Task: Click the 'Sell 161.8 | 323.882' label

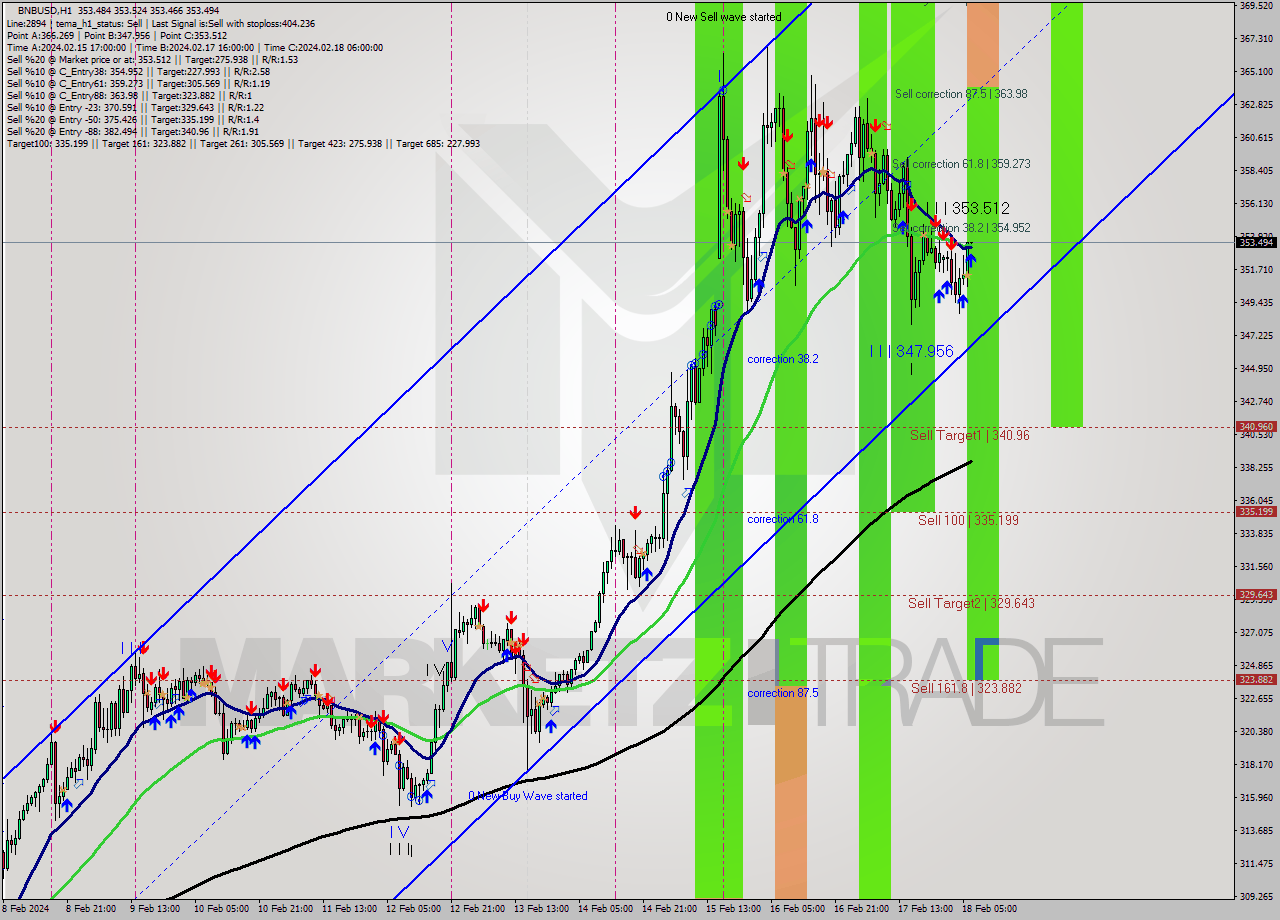Action: tap(966, 688)
